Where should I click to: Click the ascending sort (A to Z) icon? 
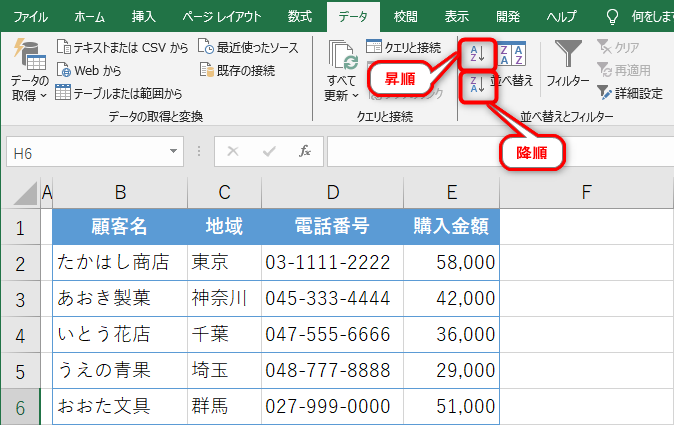[476, 54]
